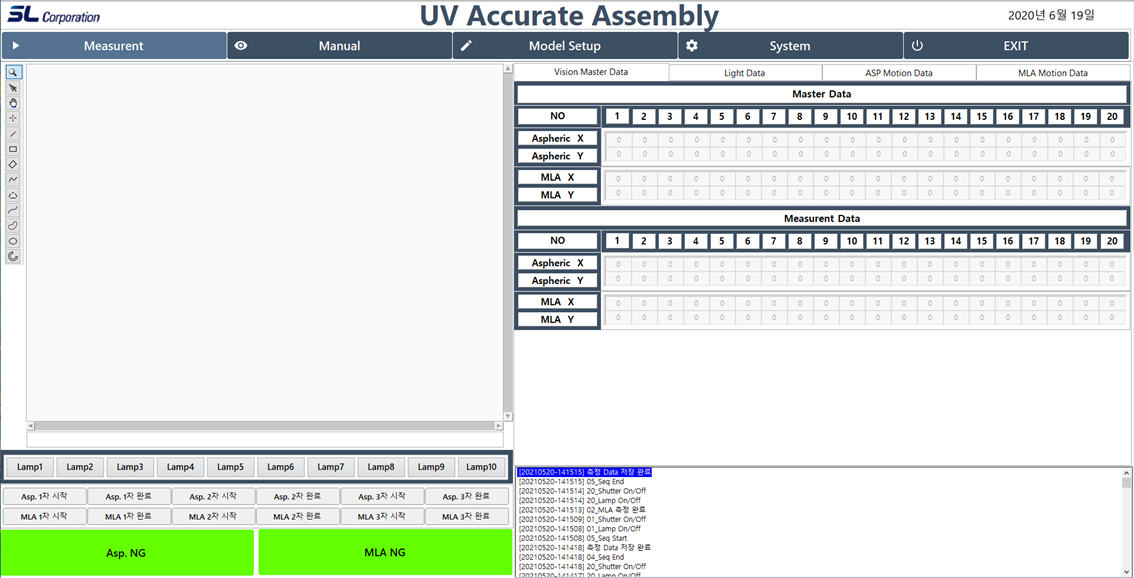This screenshot has height=578, width=1134.
Task: Activate the hand pan tool
Action: (13, 103)
